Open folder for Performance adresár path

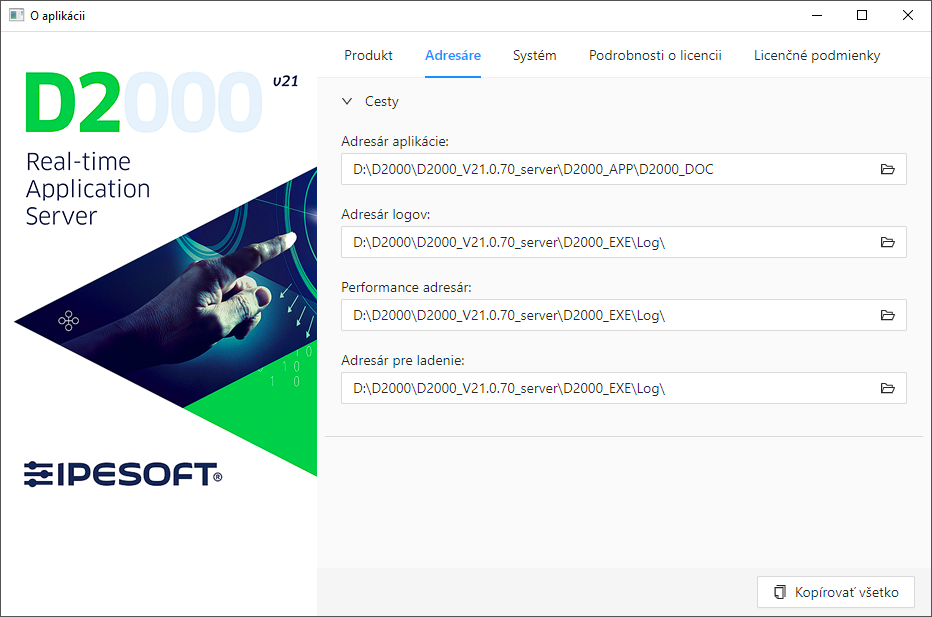(x=886, y=315)
